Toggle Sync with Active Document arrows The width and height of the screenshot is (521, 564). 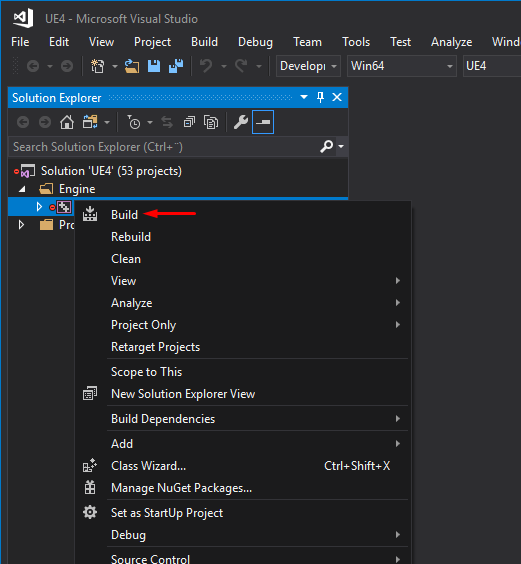click(167, 122)
